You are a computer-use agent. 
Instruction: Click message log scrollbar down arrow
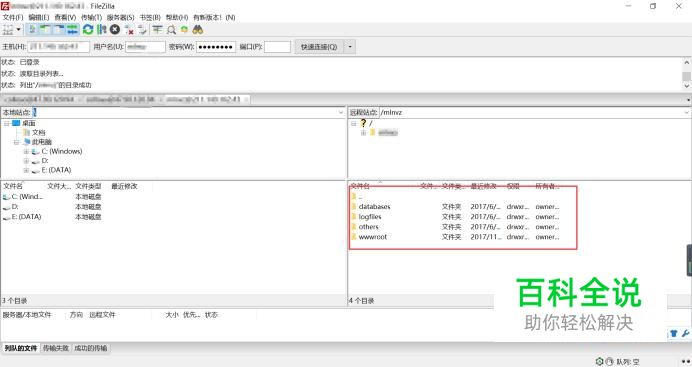(687, 86)
